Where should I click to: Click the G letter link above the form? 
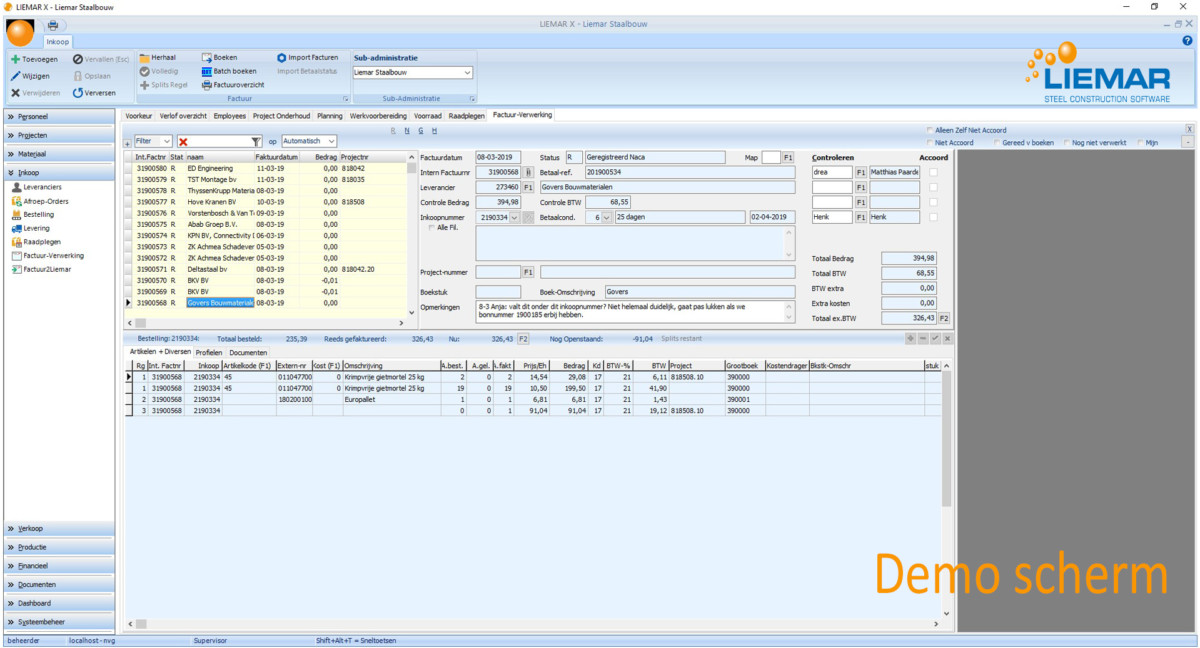coord(421,130)
